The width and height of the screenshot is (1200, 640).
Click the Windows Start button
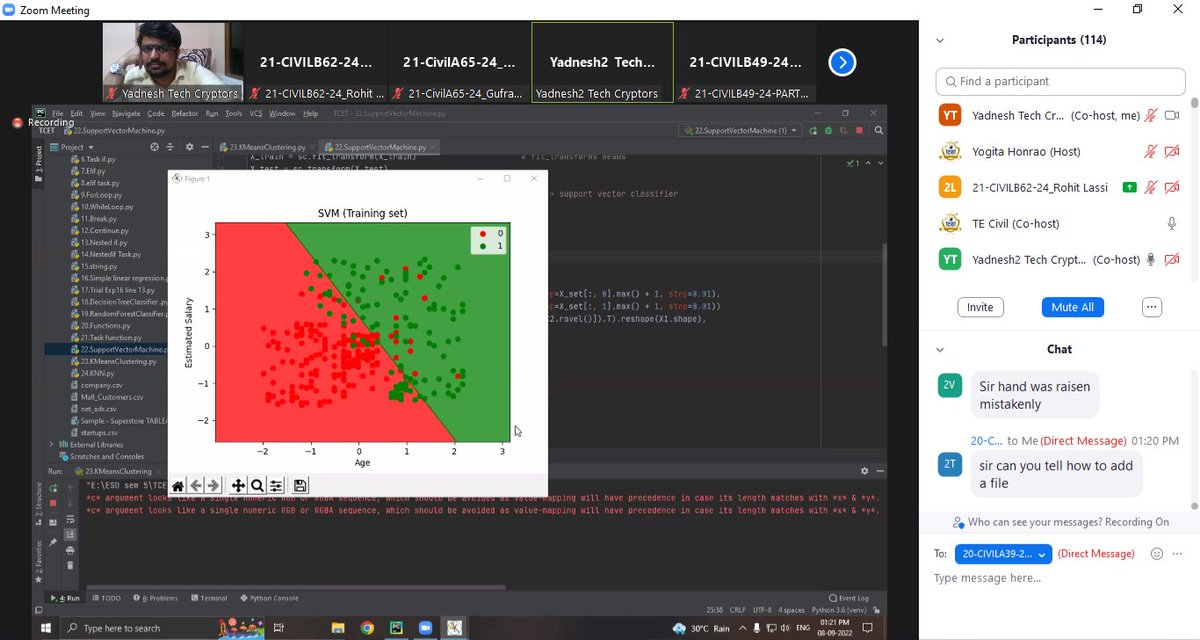[x=46, y=628]
